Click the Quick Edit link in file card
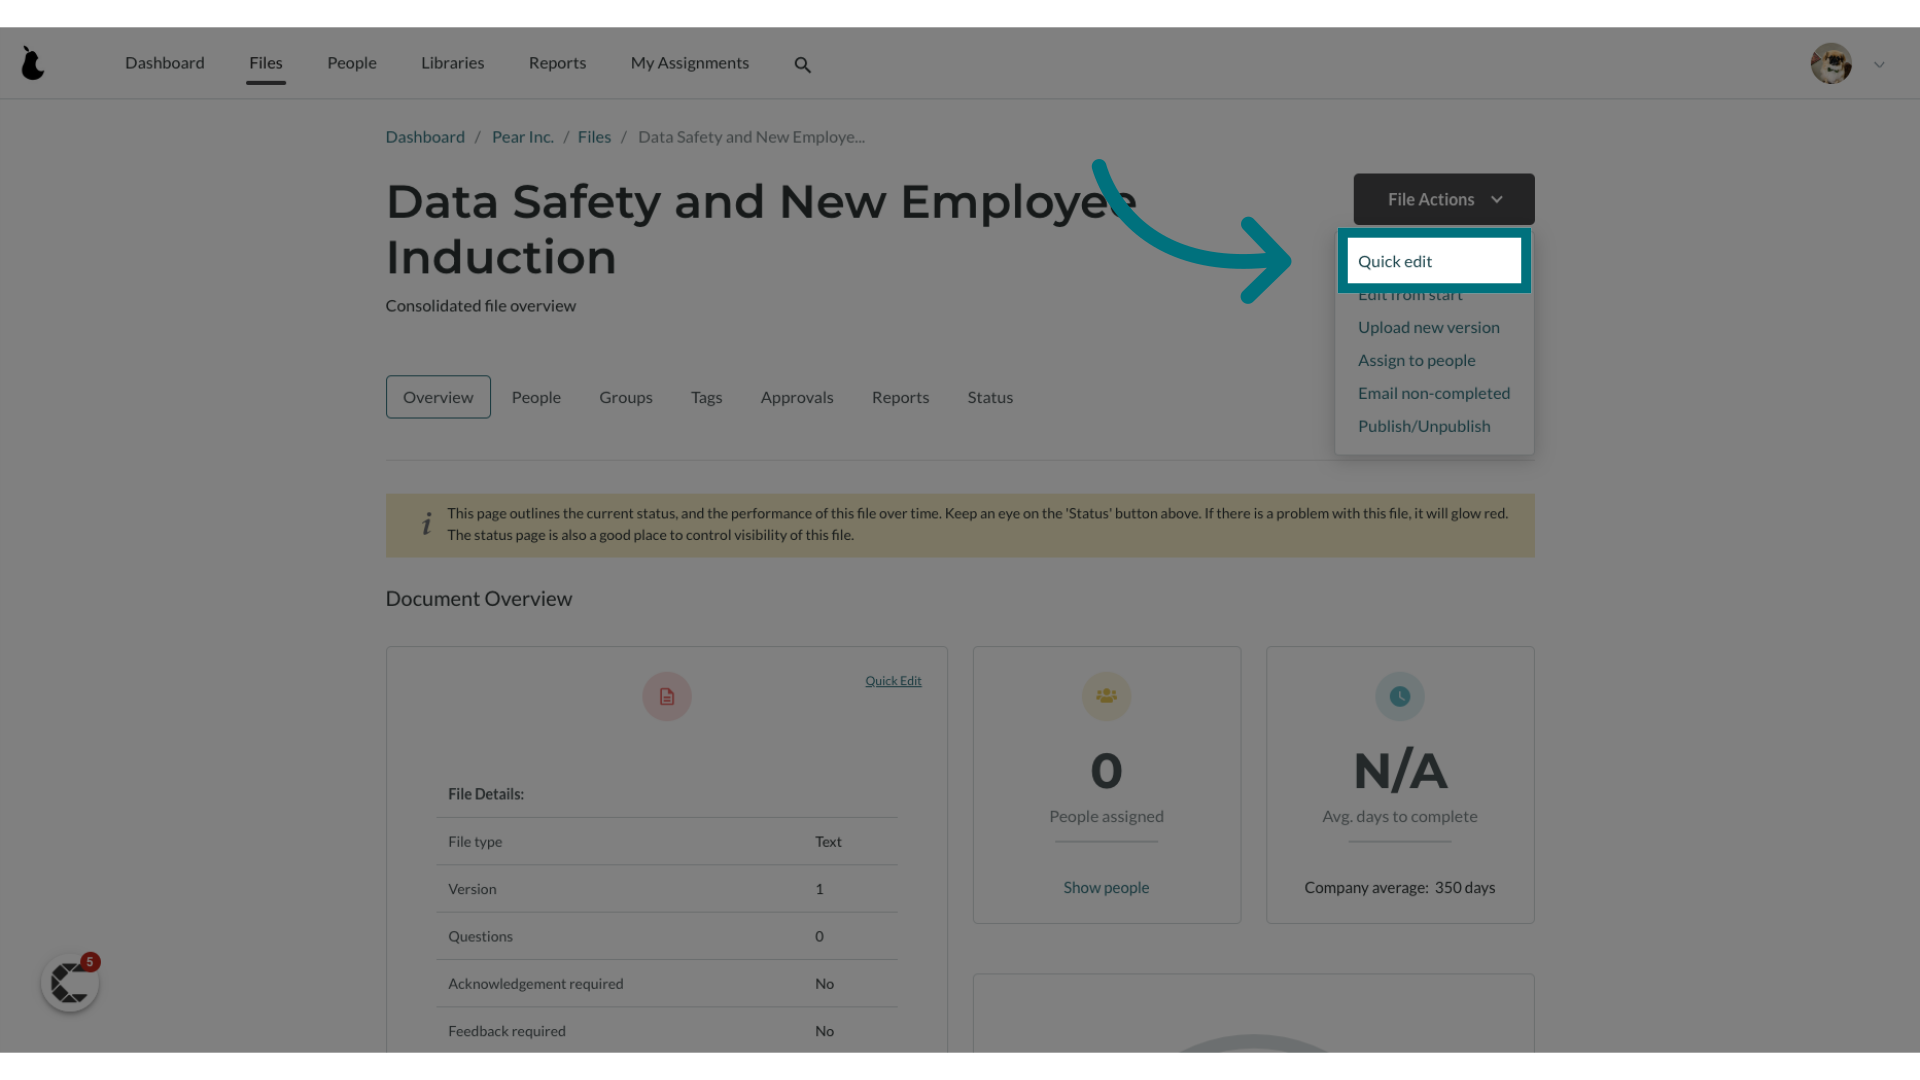1920x1080 pixels. pos(893,681)
